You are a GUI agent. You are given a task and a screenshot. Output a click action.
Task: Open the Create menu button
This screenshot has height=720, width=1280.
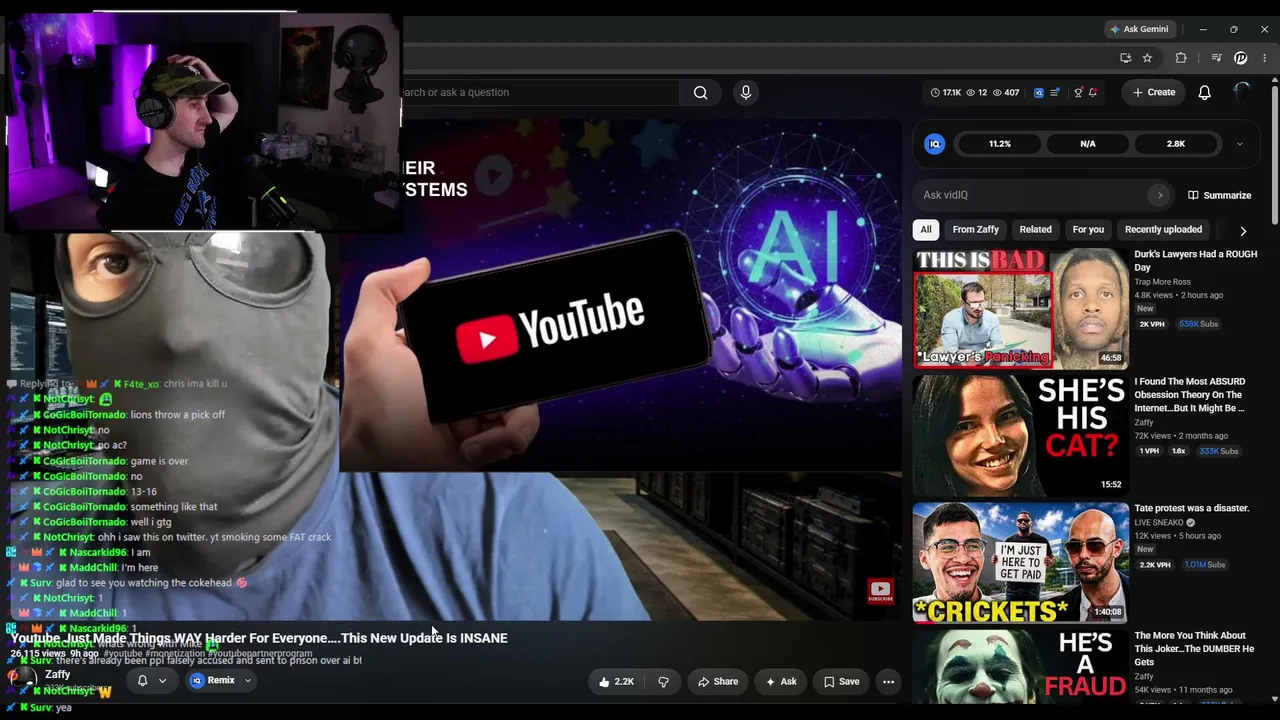[x=1154, y=92]
